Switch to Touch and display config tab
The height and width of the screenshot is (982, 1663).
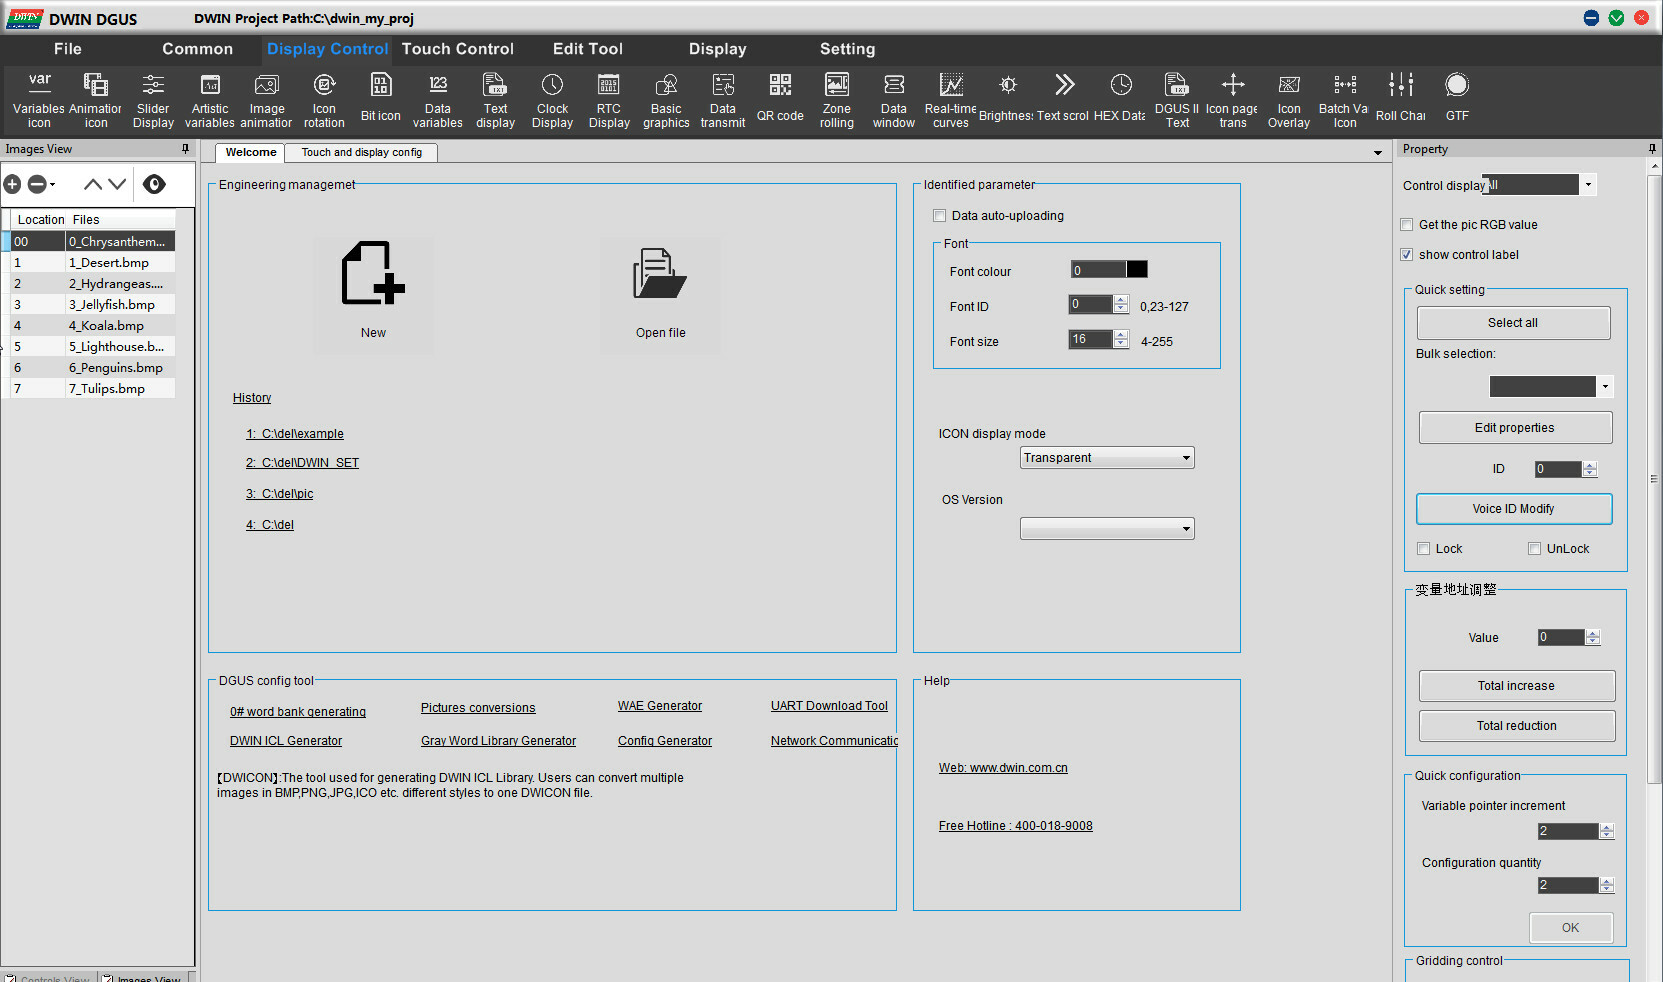click(x=362, y=153)
